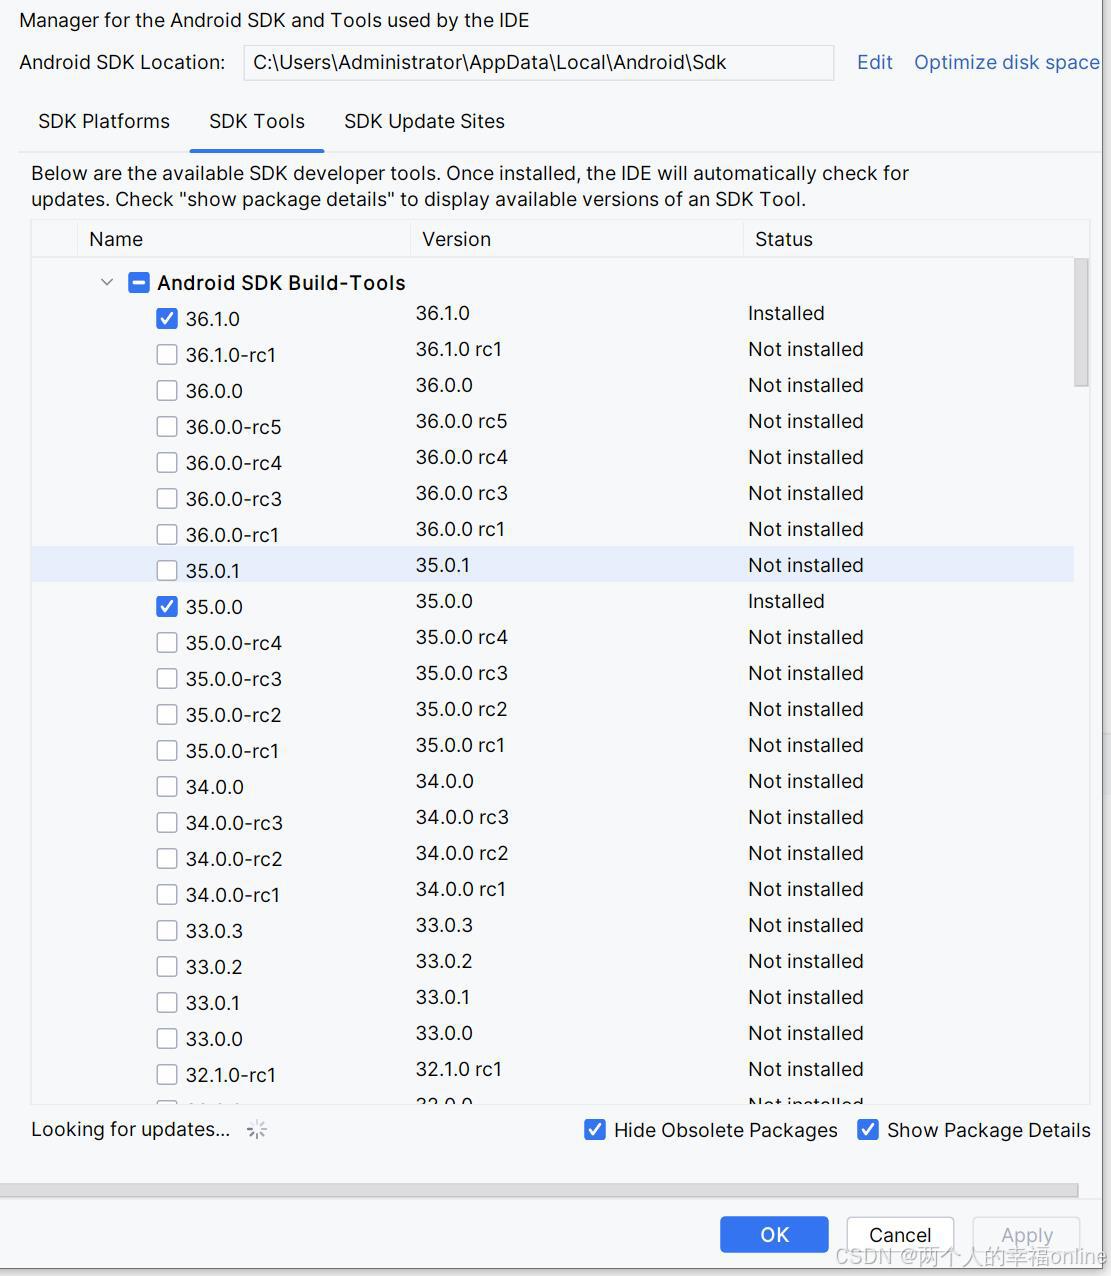Click the Android SDK Location path field
Image resolution: width=1111 pixels, height=1276 pixels.
point(539,62)
